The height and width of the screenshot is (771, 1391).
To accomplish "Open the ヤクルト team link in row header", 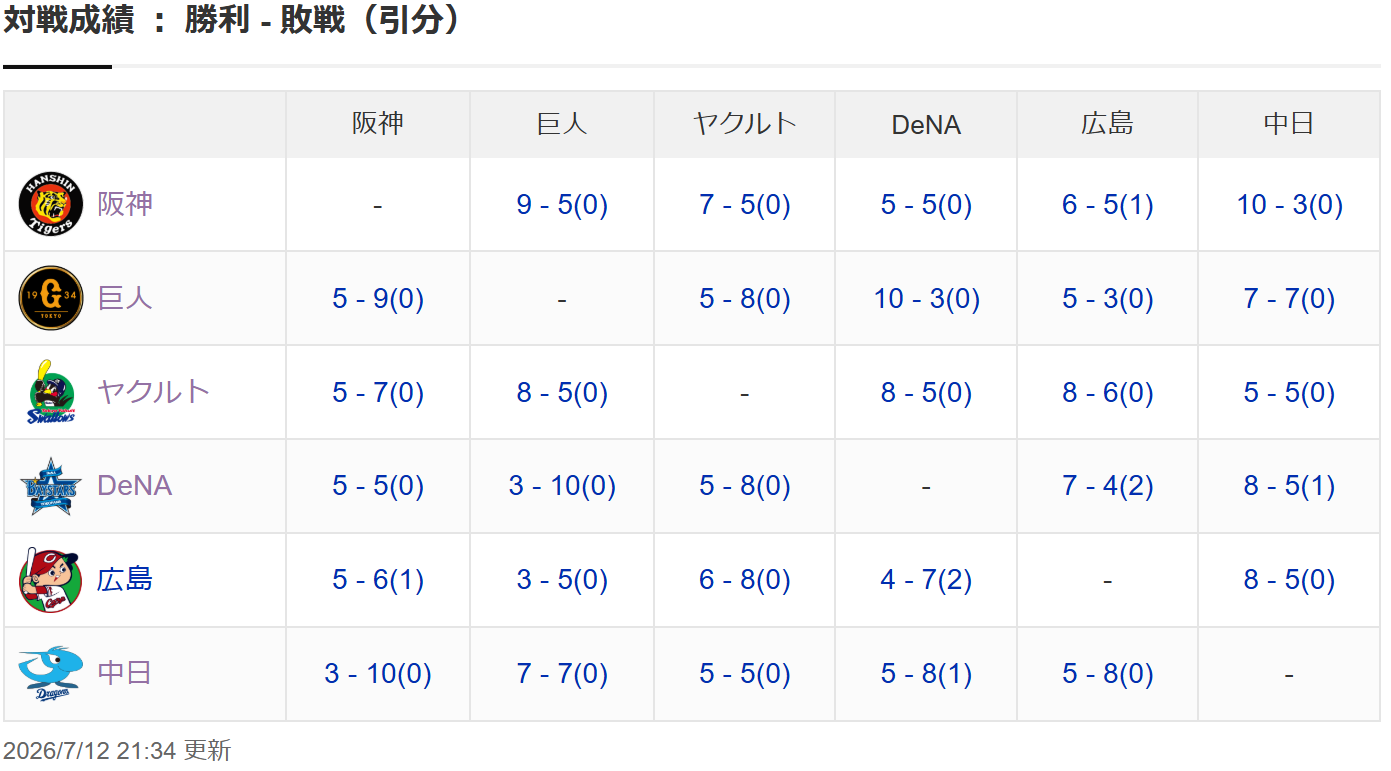I will click(x=153, y=391).
